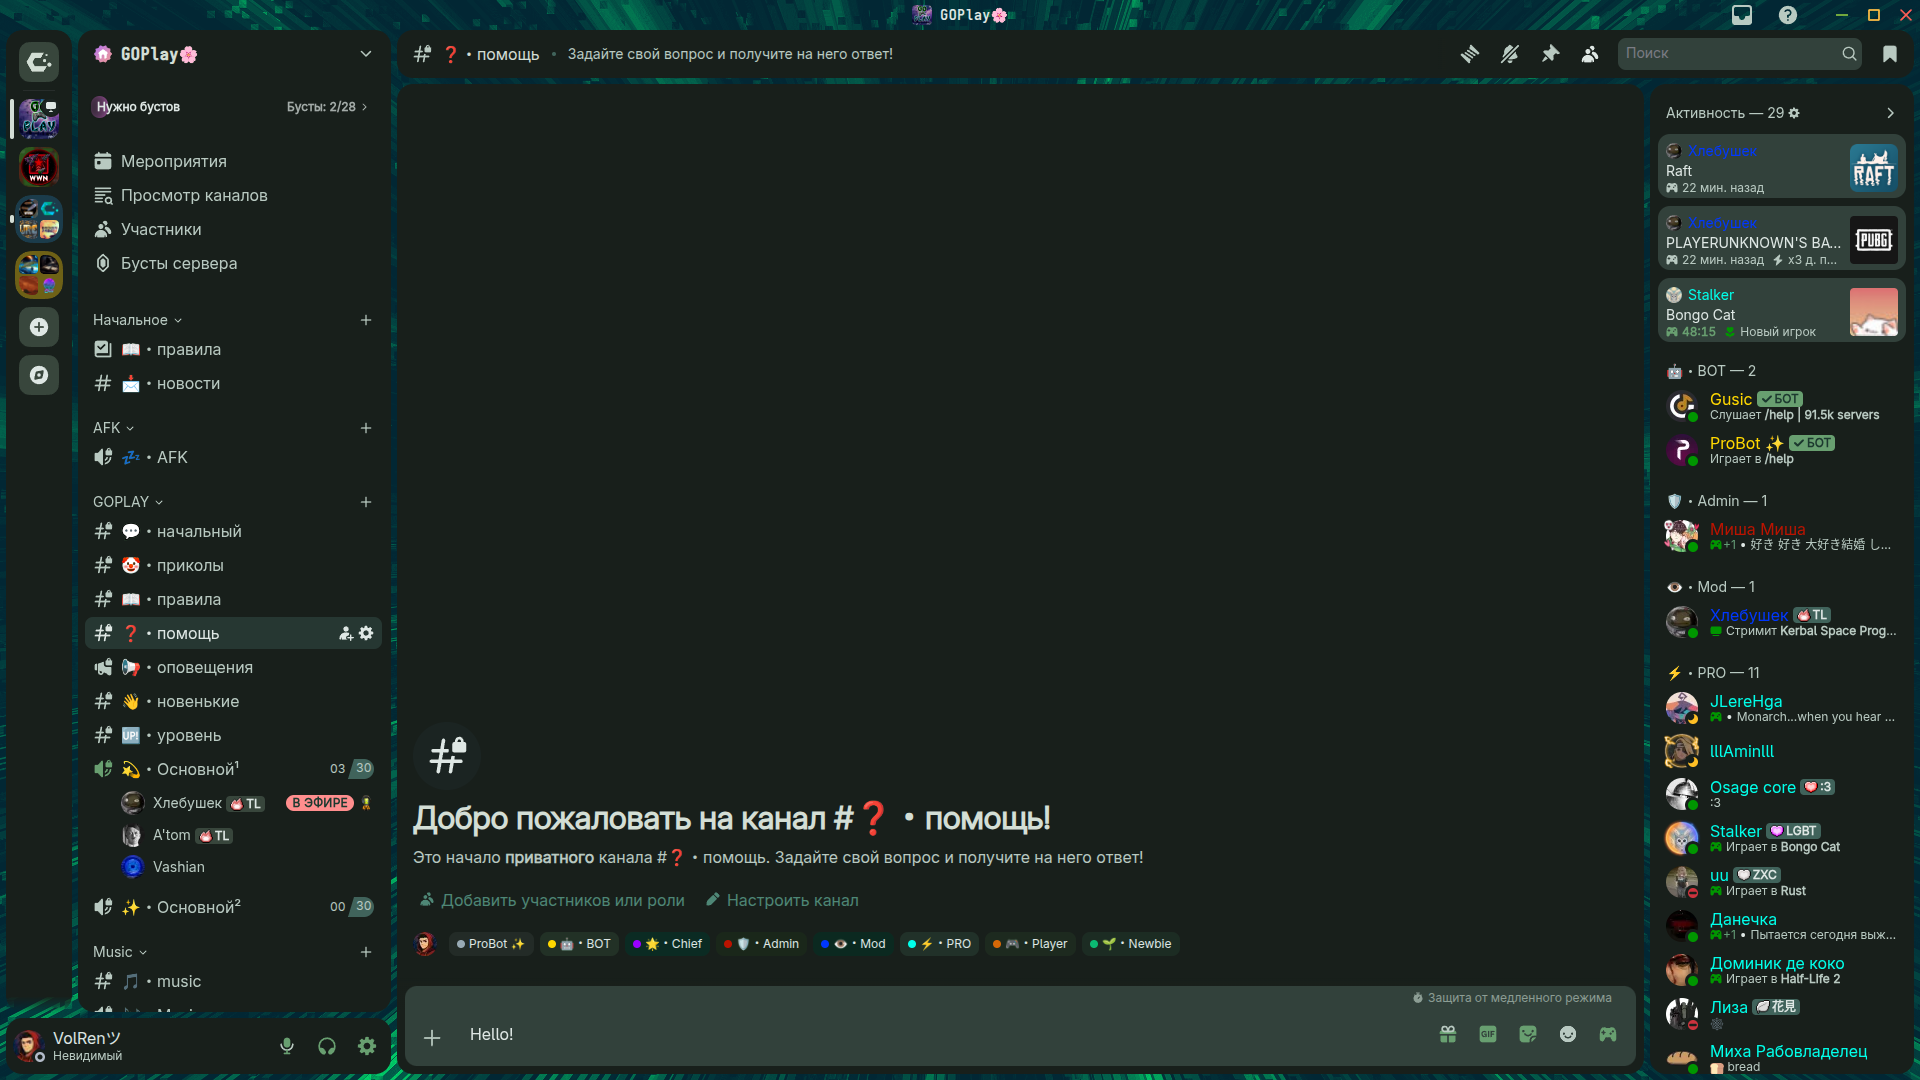The image size is (1920, 1080).
Task: Open the sticker picker icon
Action: pos(1528,1035)
